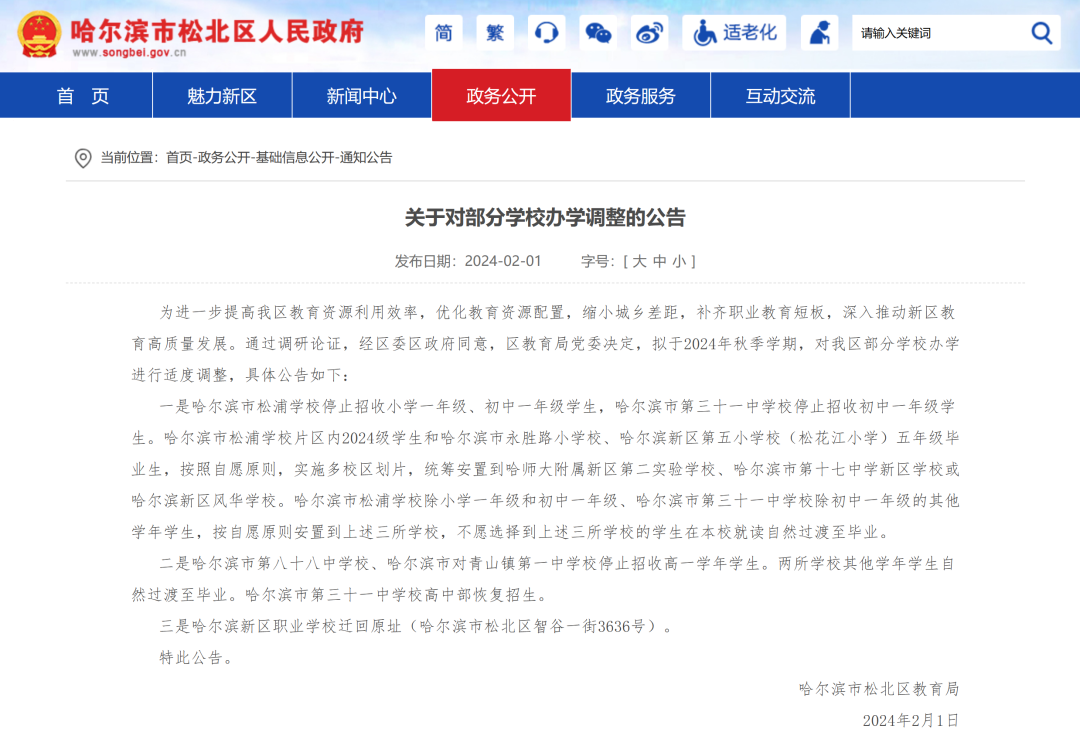Select the 互动交流 navigation tab
Screen dimensions: 1080x739
[x=780, y=96]
